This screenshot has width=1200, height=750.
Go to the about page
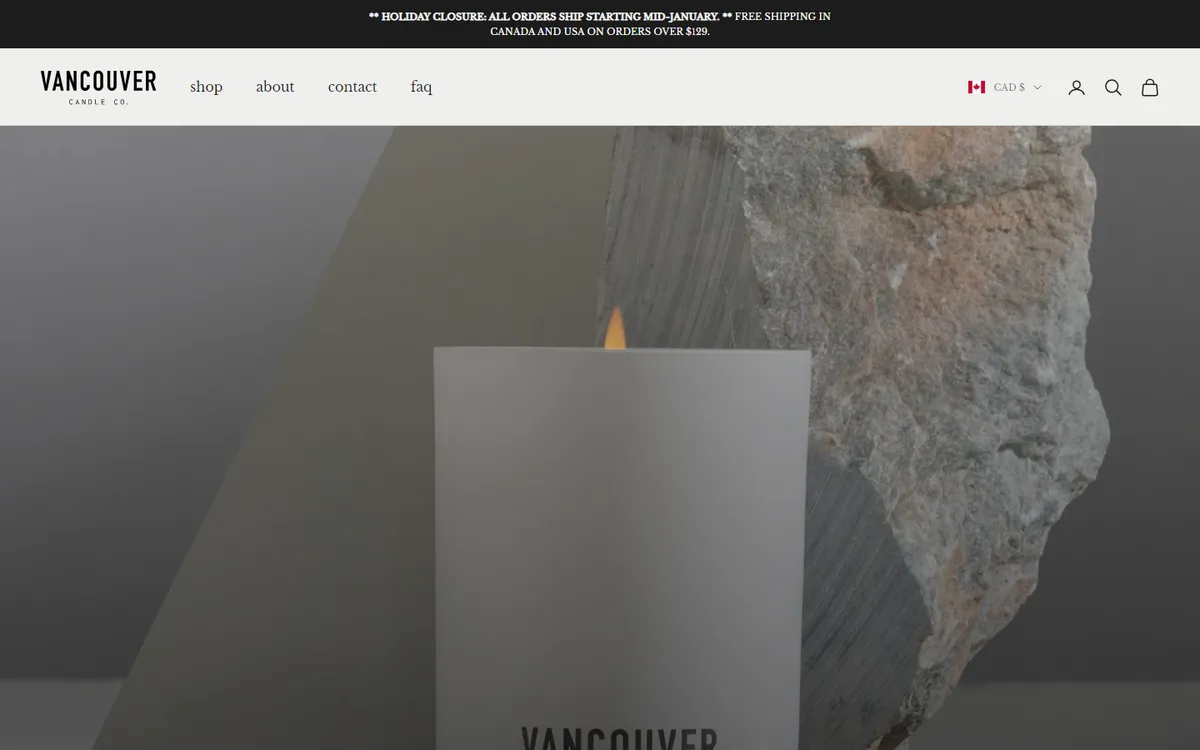click(275, 87)
